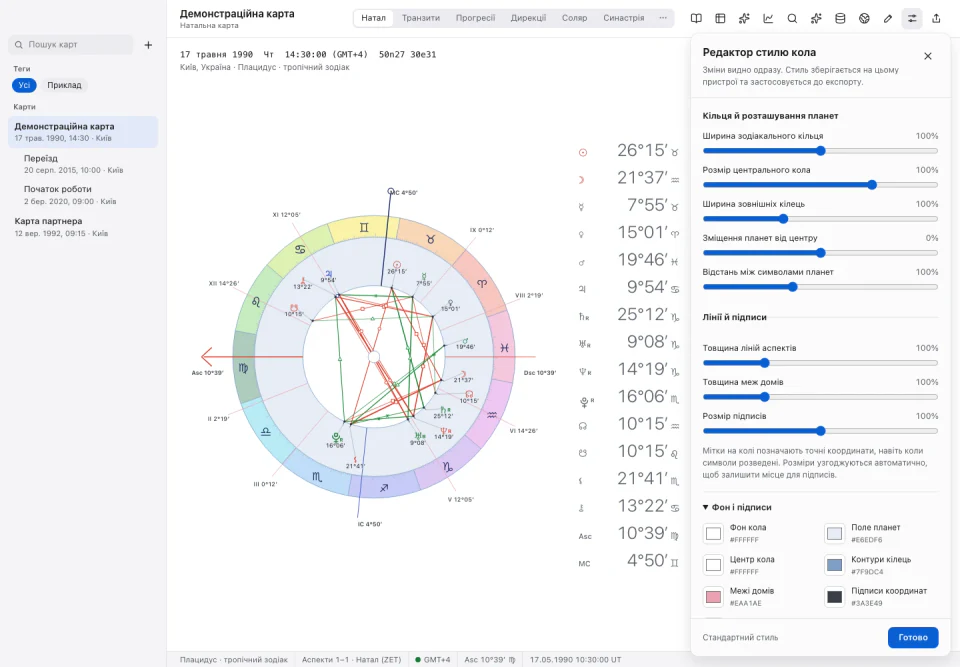Open the database cylinder icon
This screenshot has height=667, width=960.
click(x=840, y=18)
